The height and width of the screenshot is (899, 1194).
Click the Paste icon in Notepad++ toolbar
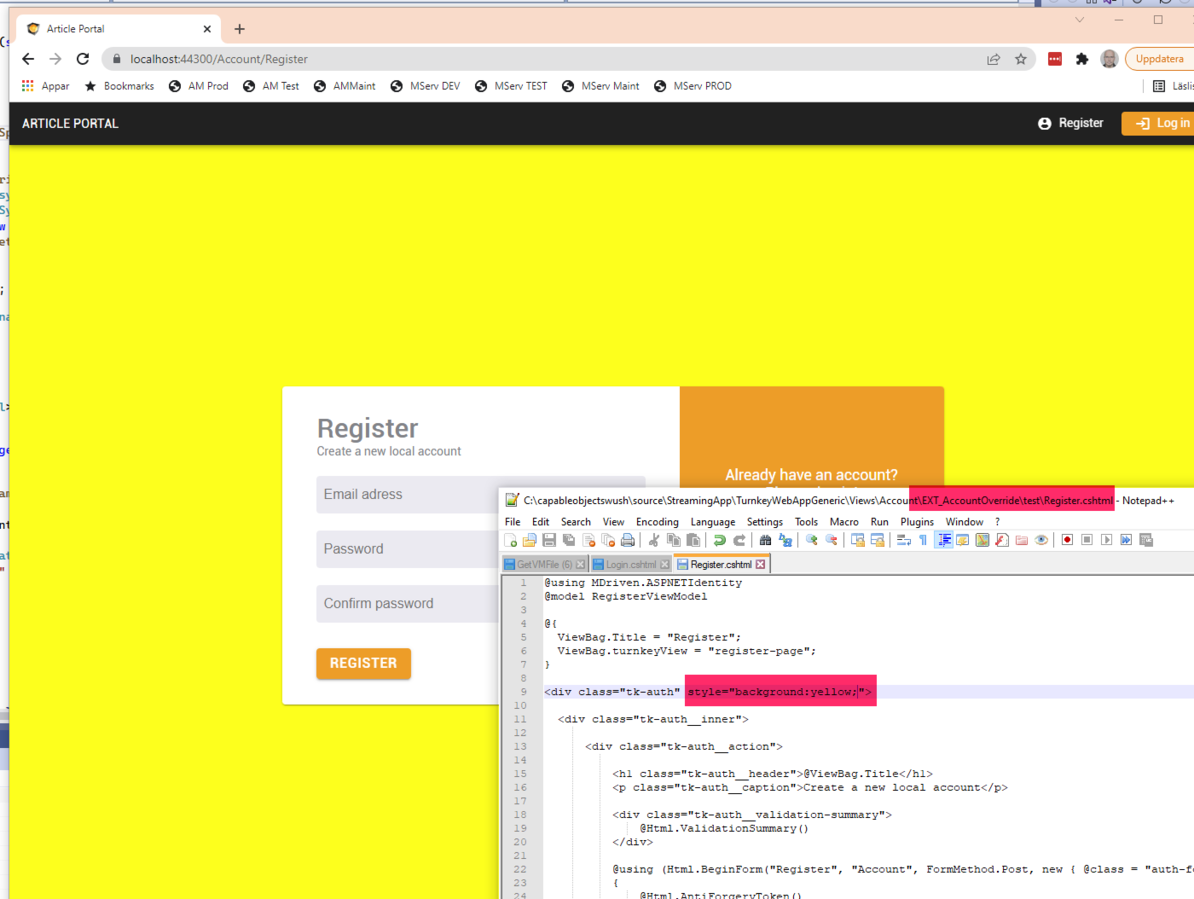693,540
